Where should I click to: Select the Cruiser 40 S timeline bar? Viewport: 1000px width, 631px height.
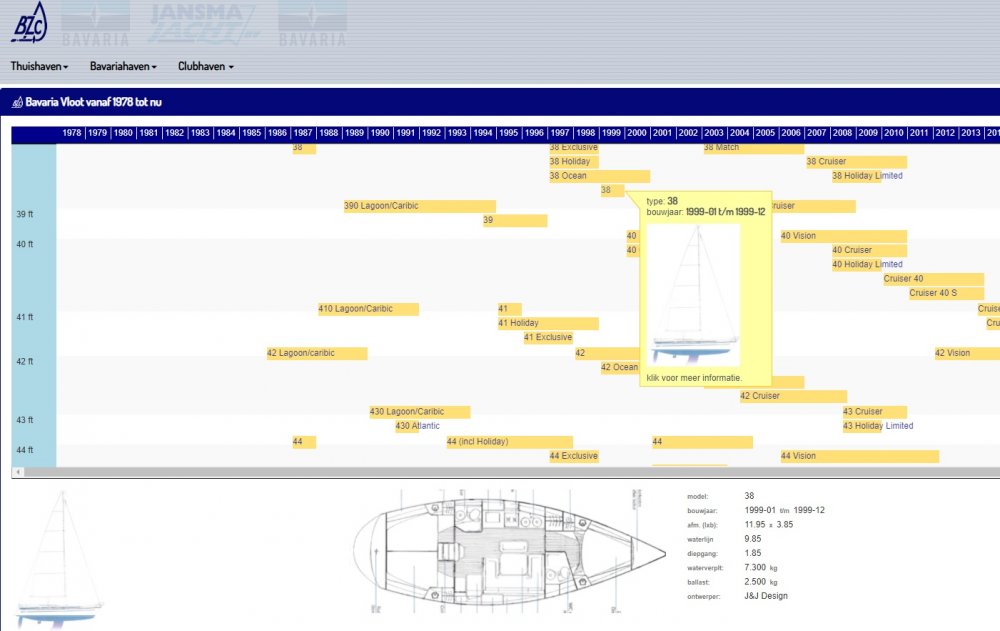(946, 293)
